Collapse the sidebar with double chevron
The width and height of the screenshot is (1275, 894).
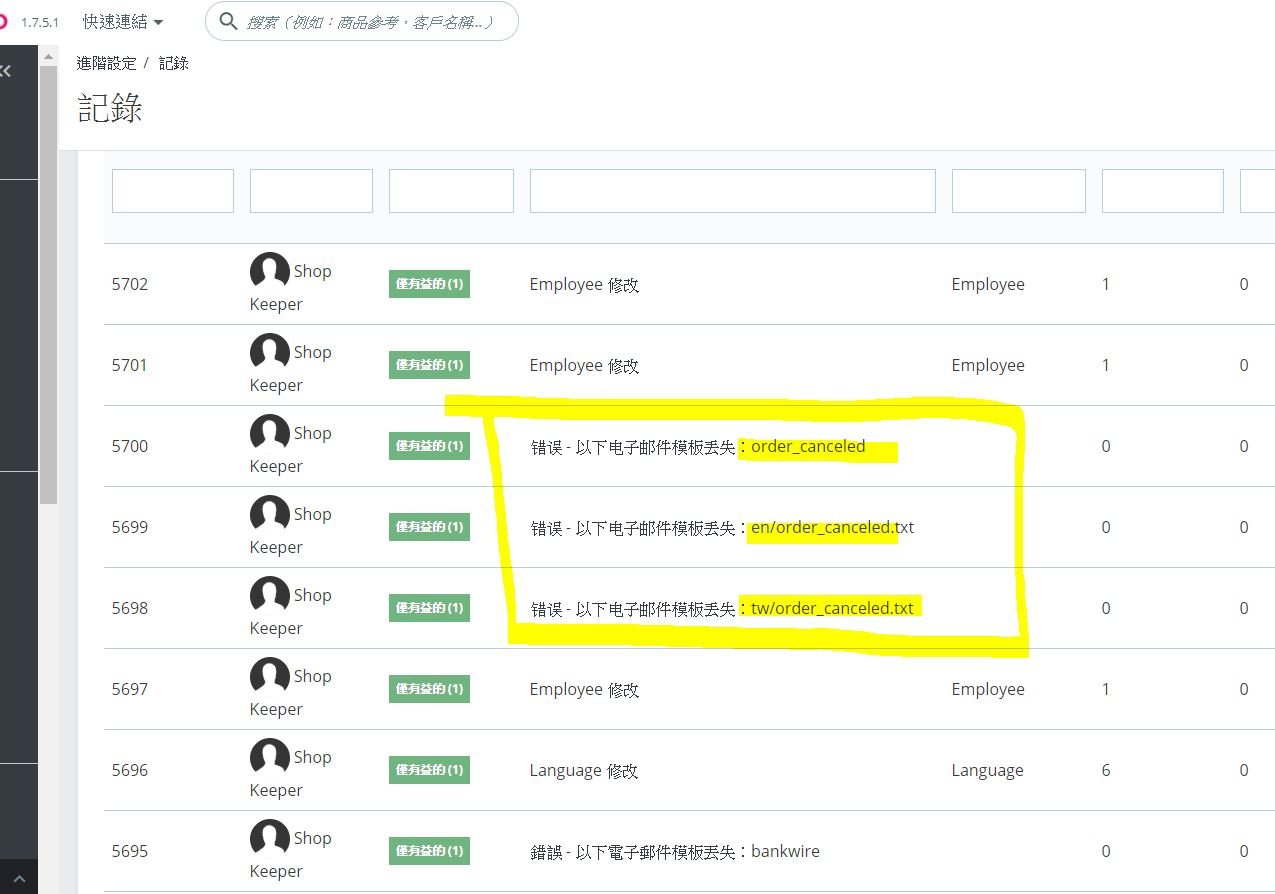[x=6, y=71]
